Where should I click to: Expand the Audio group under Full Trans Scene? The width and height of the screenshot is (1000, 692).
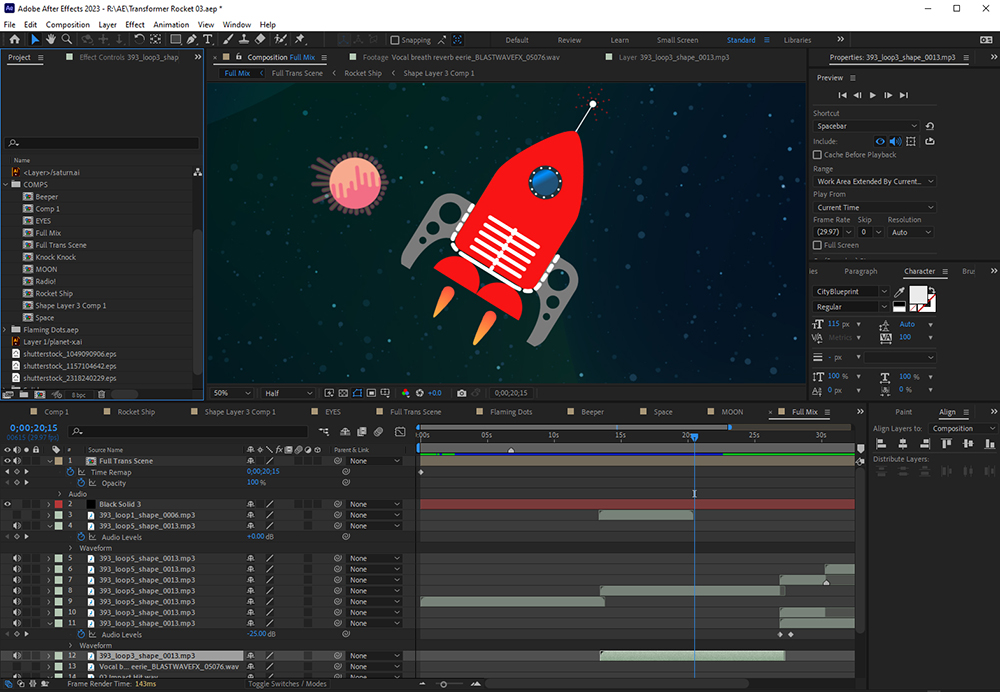click(59, 494)
